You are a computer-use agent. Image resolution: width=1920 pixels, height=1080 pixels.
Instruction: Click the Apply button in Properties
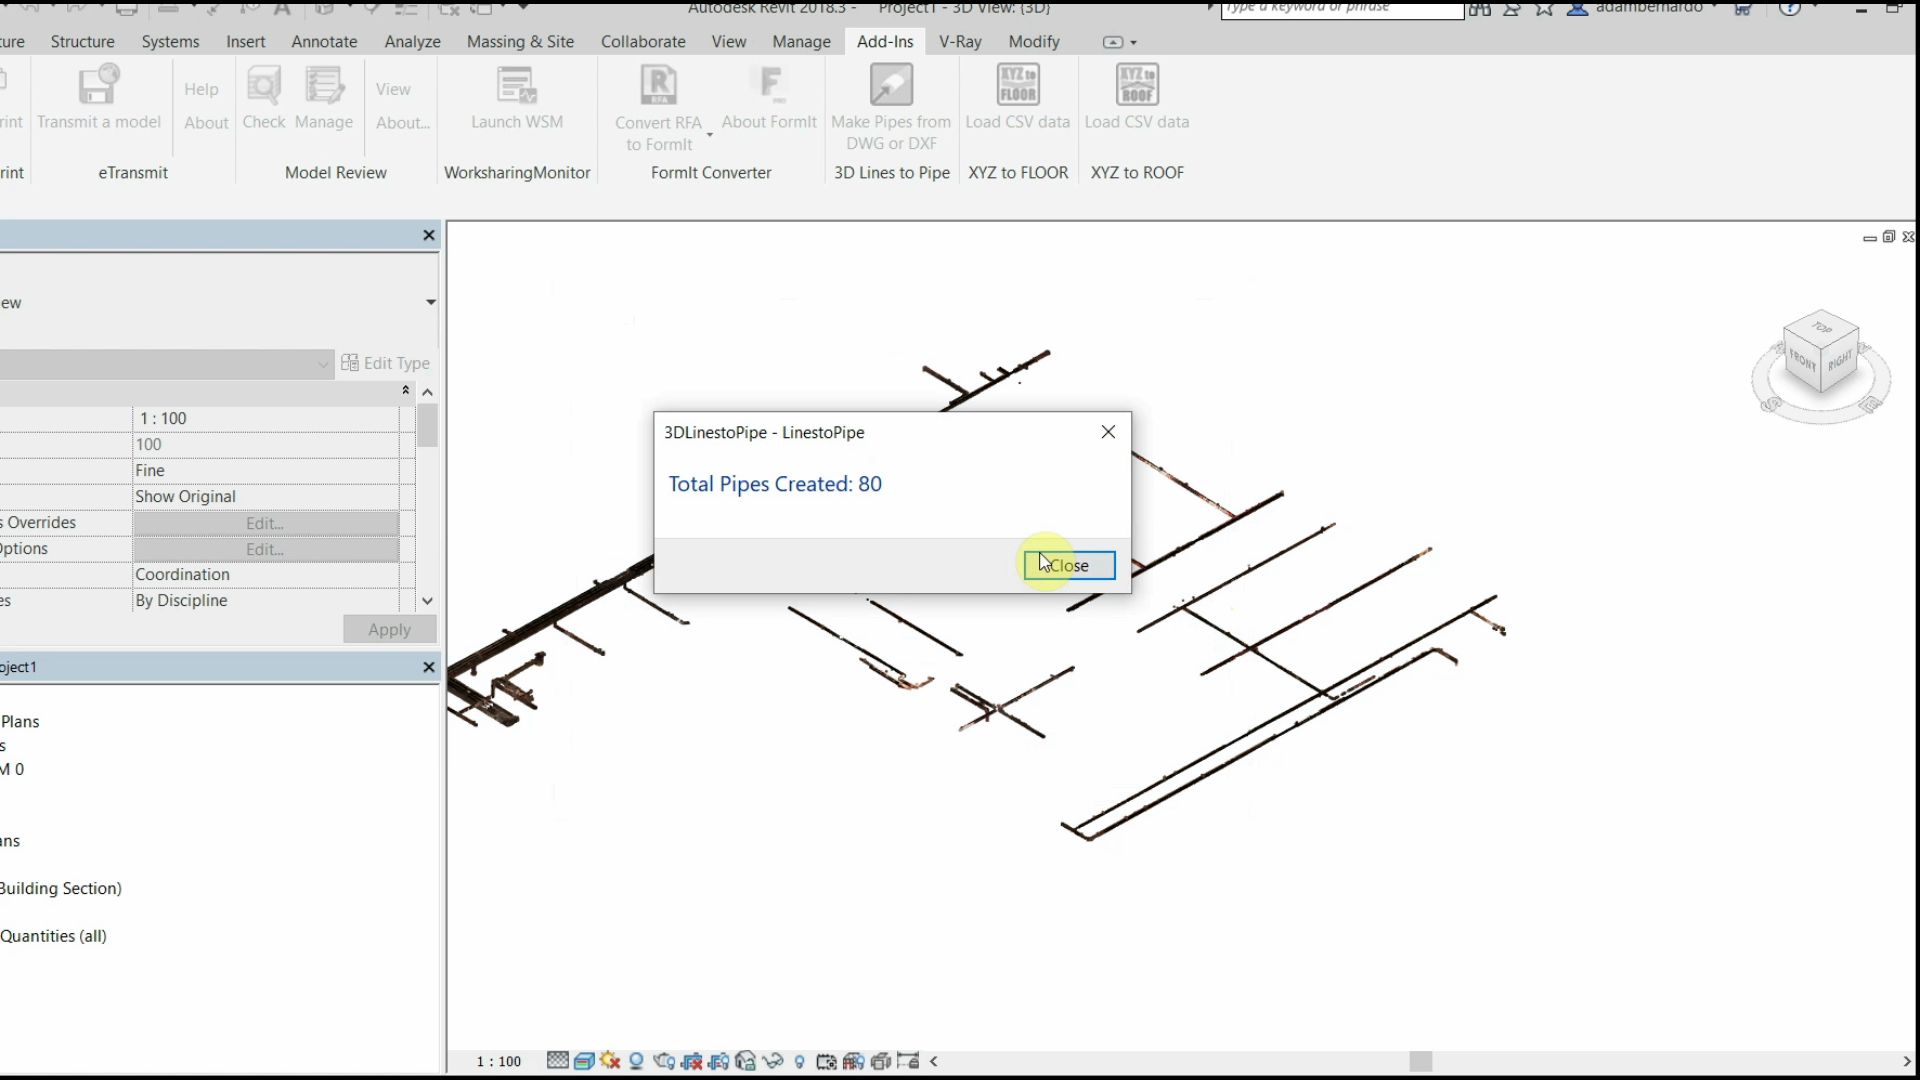click(389, 630)
